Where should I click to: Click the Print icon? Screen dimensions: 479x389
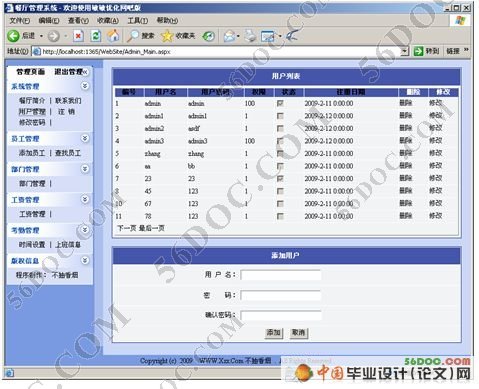coord(250,36)
